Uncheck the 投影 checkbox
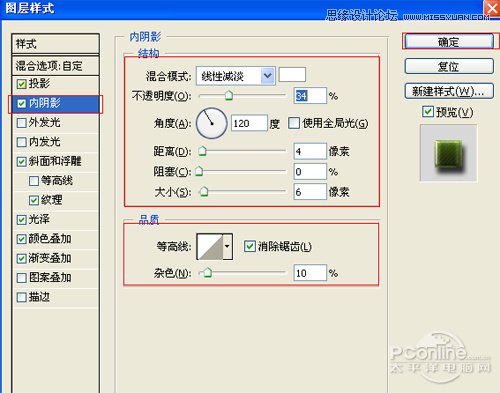The image size is (500, 393). point(22,84)
